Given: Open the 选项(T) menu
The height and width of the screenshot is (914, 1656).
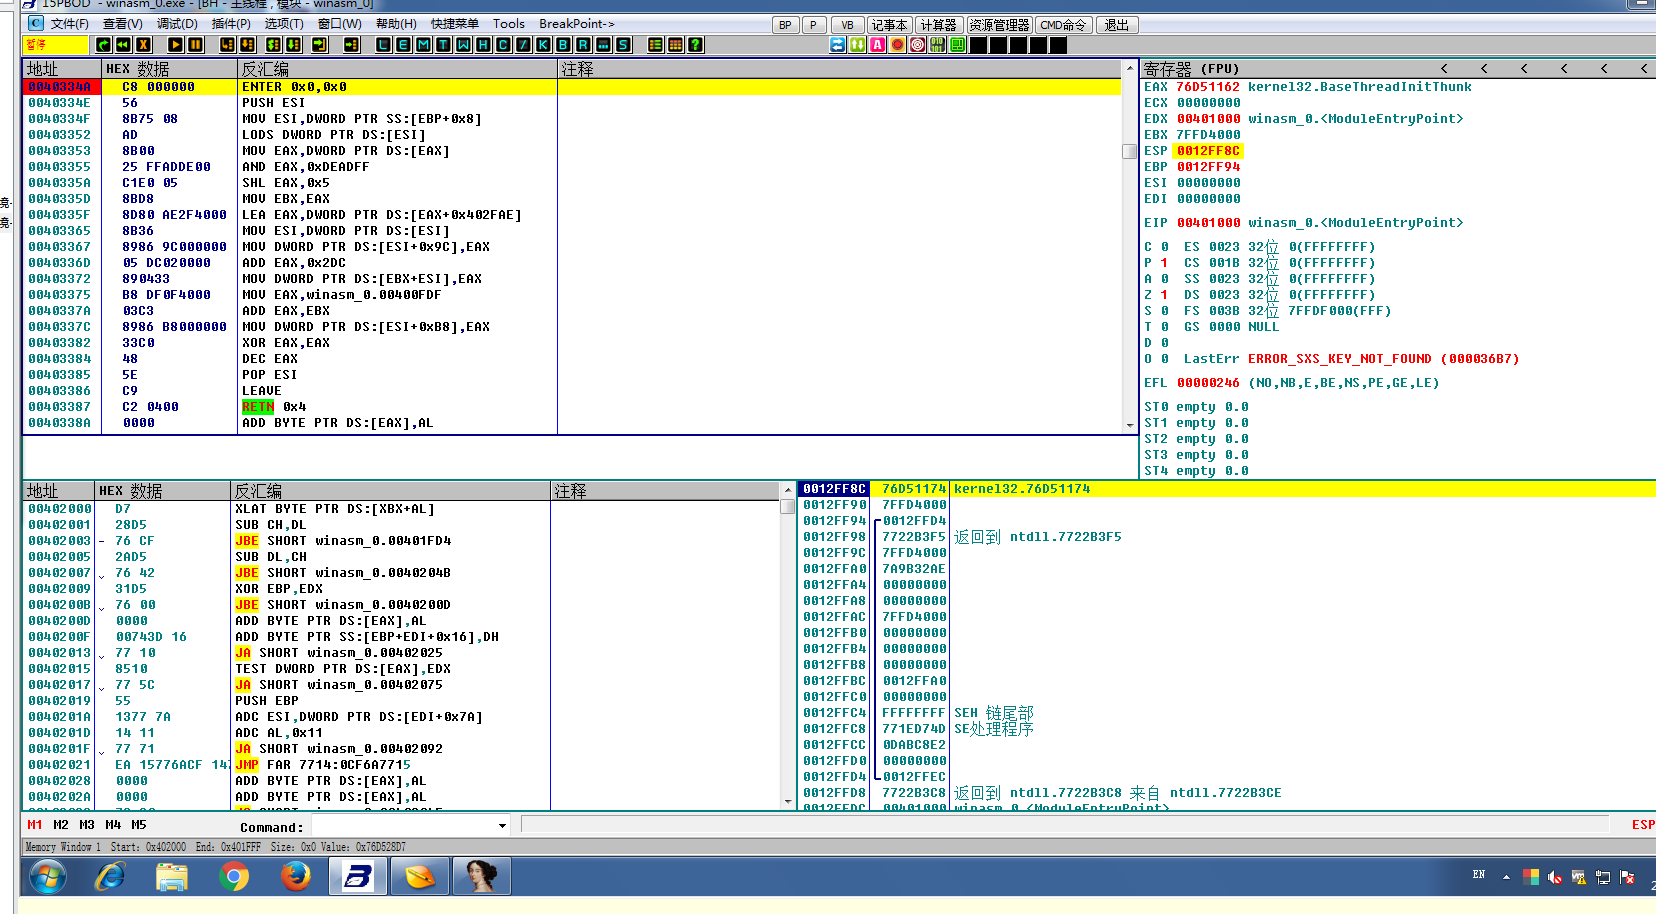Looking at the screenshot, I should click(284, 24).
